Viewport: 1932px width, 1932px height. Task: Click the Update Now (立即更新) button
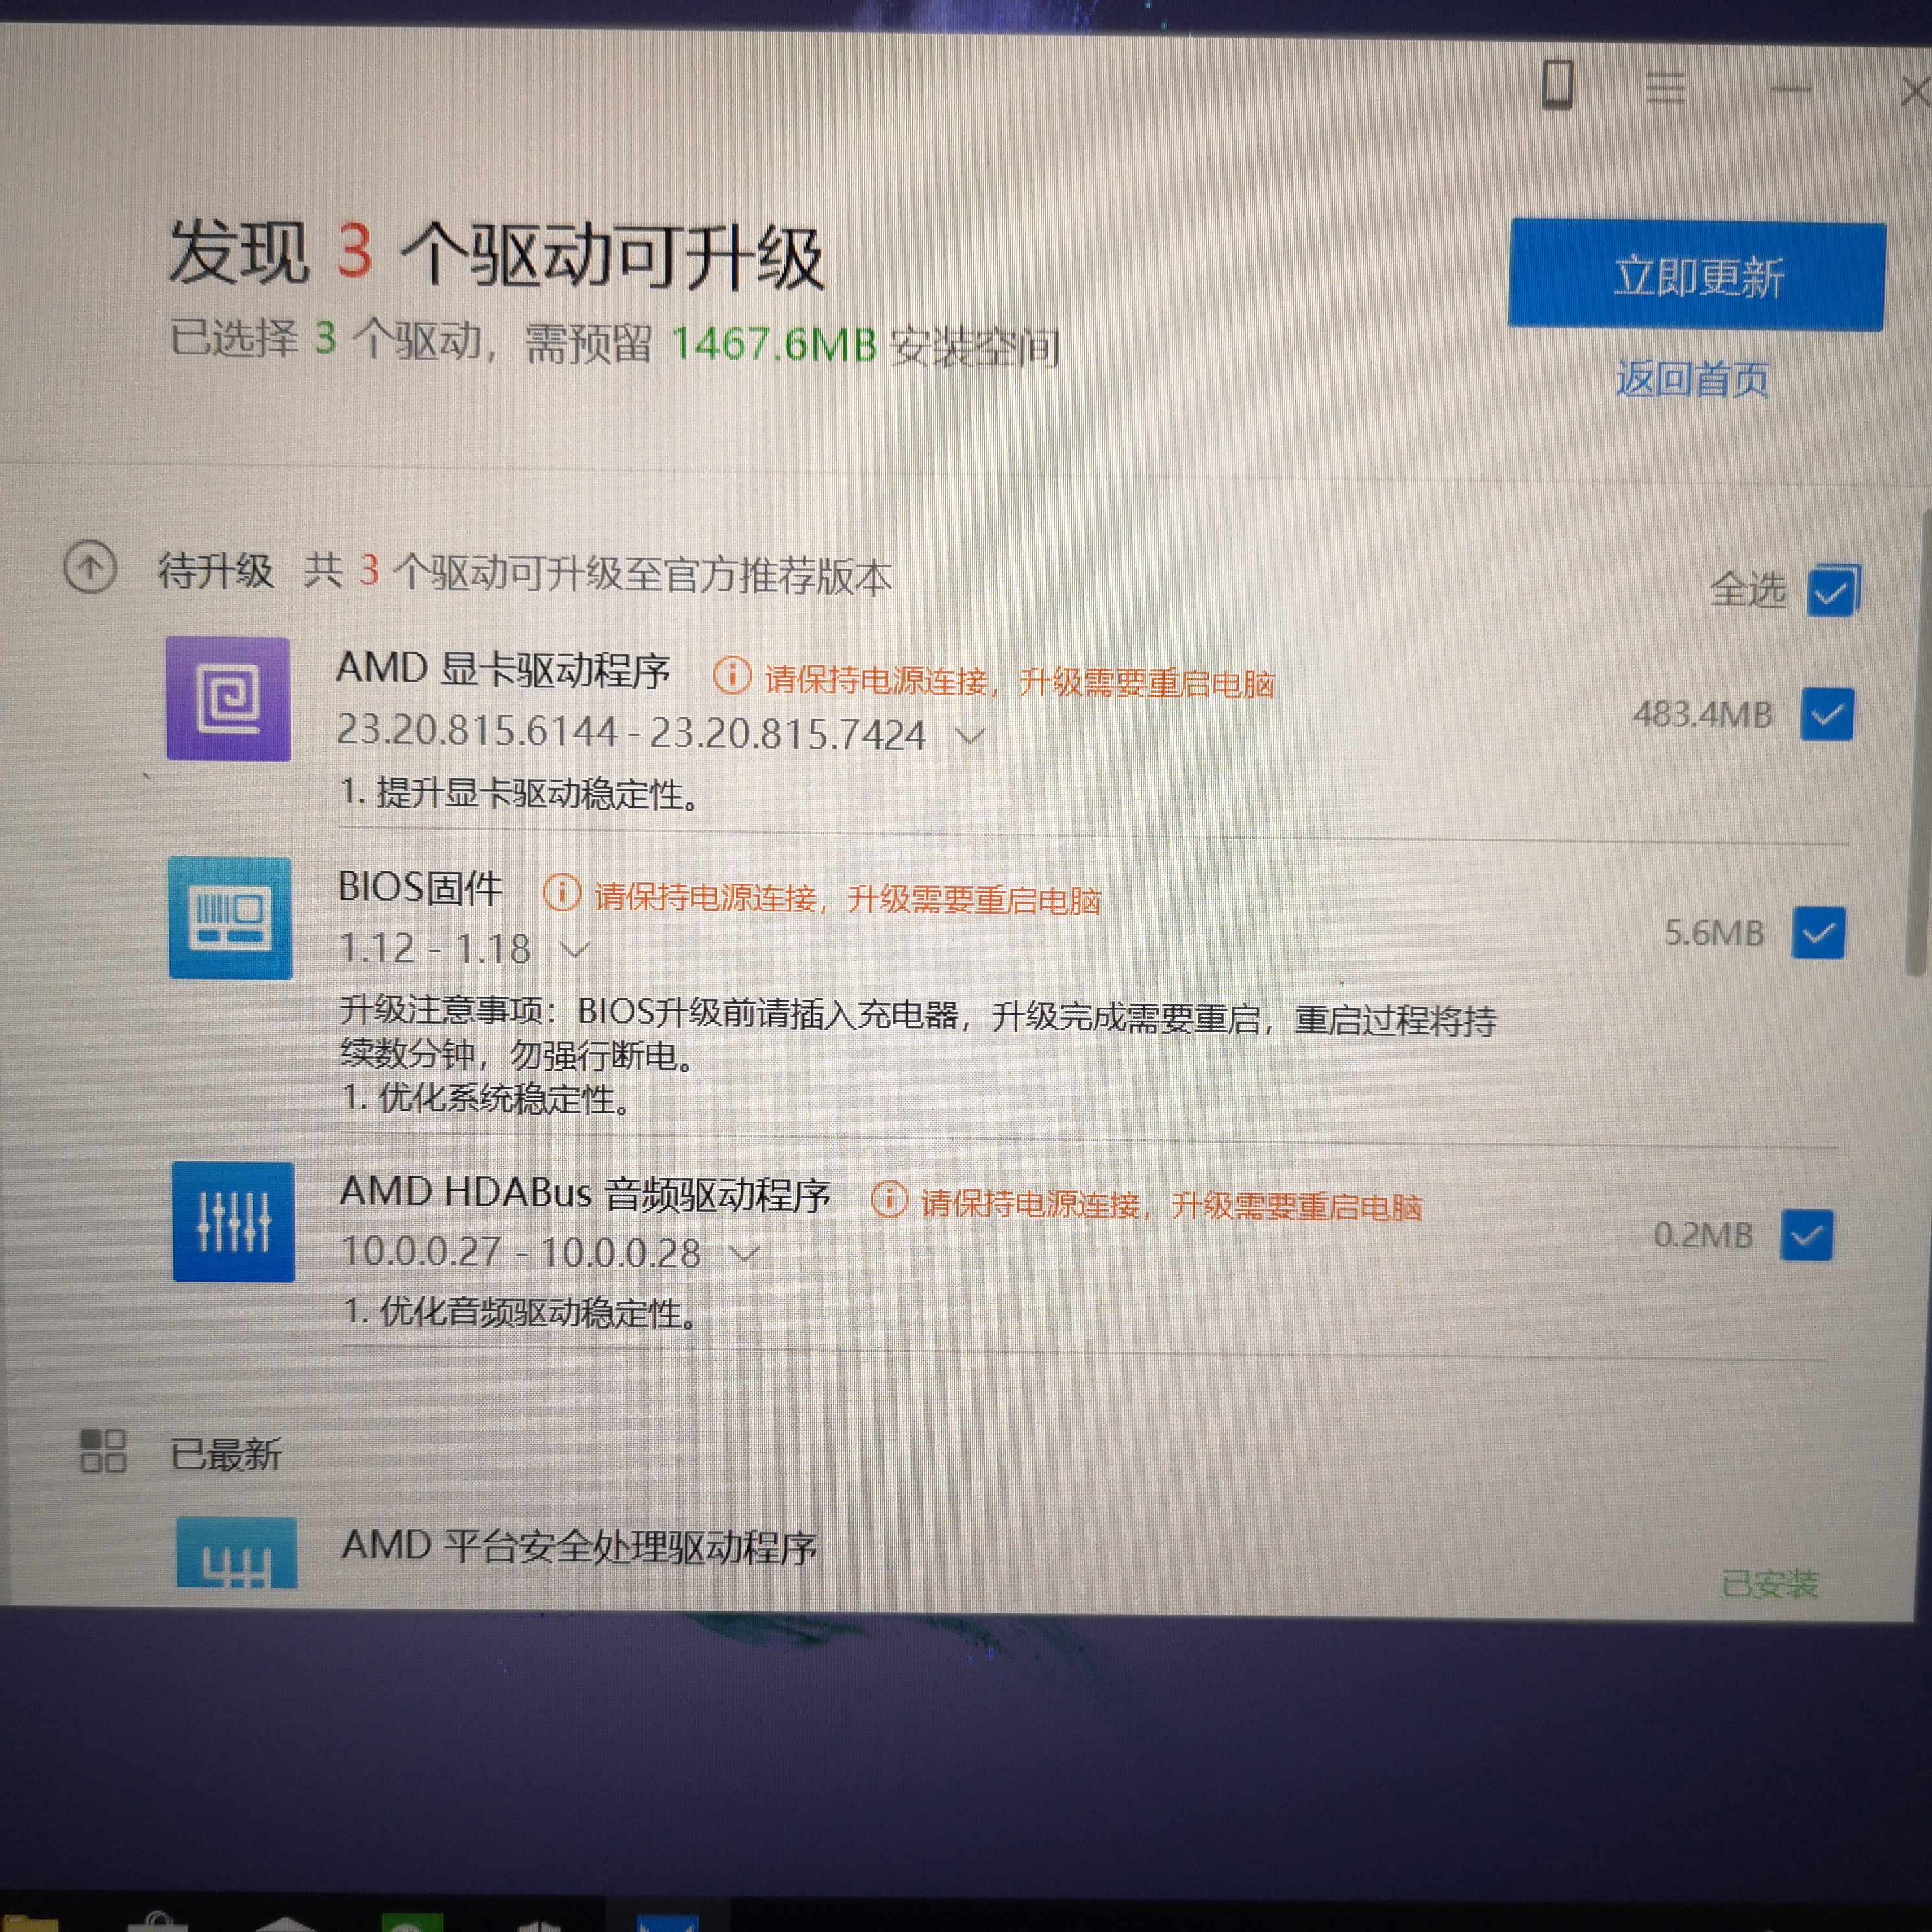(x=1696, y=276)
